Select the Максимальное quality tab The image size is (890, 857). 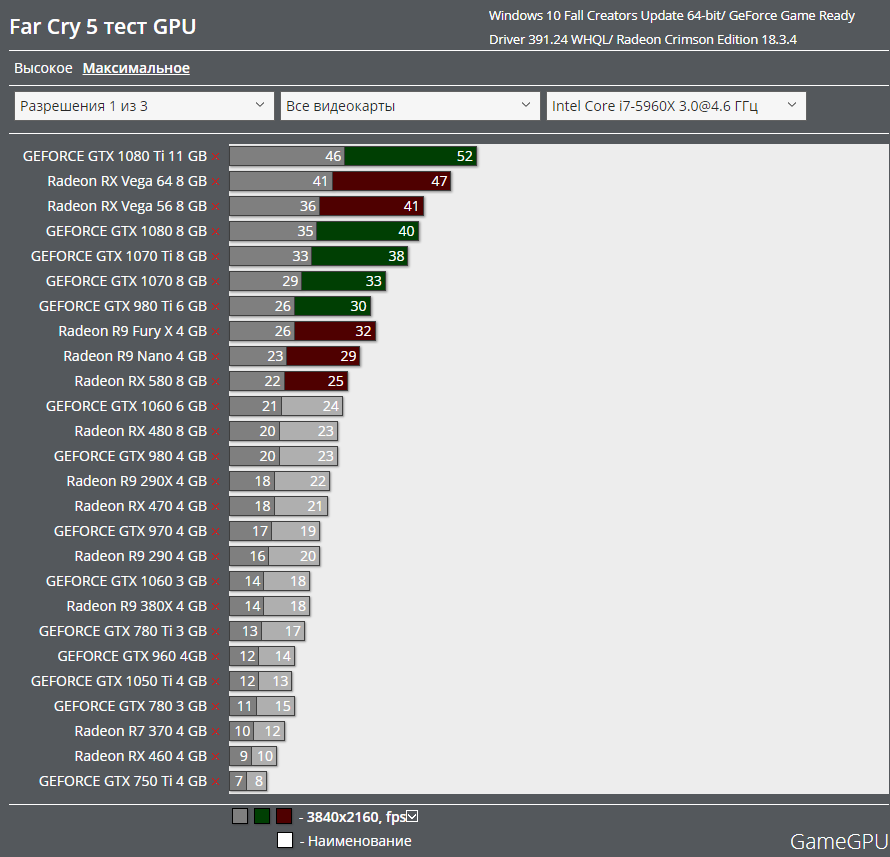click(136, 68)
